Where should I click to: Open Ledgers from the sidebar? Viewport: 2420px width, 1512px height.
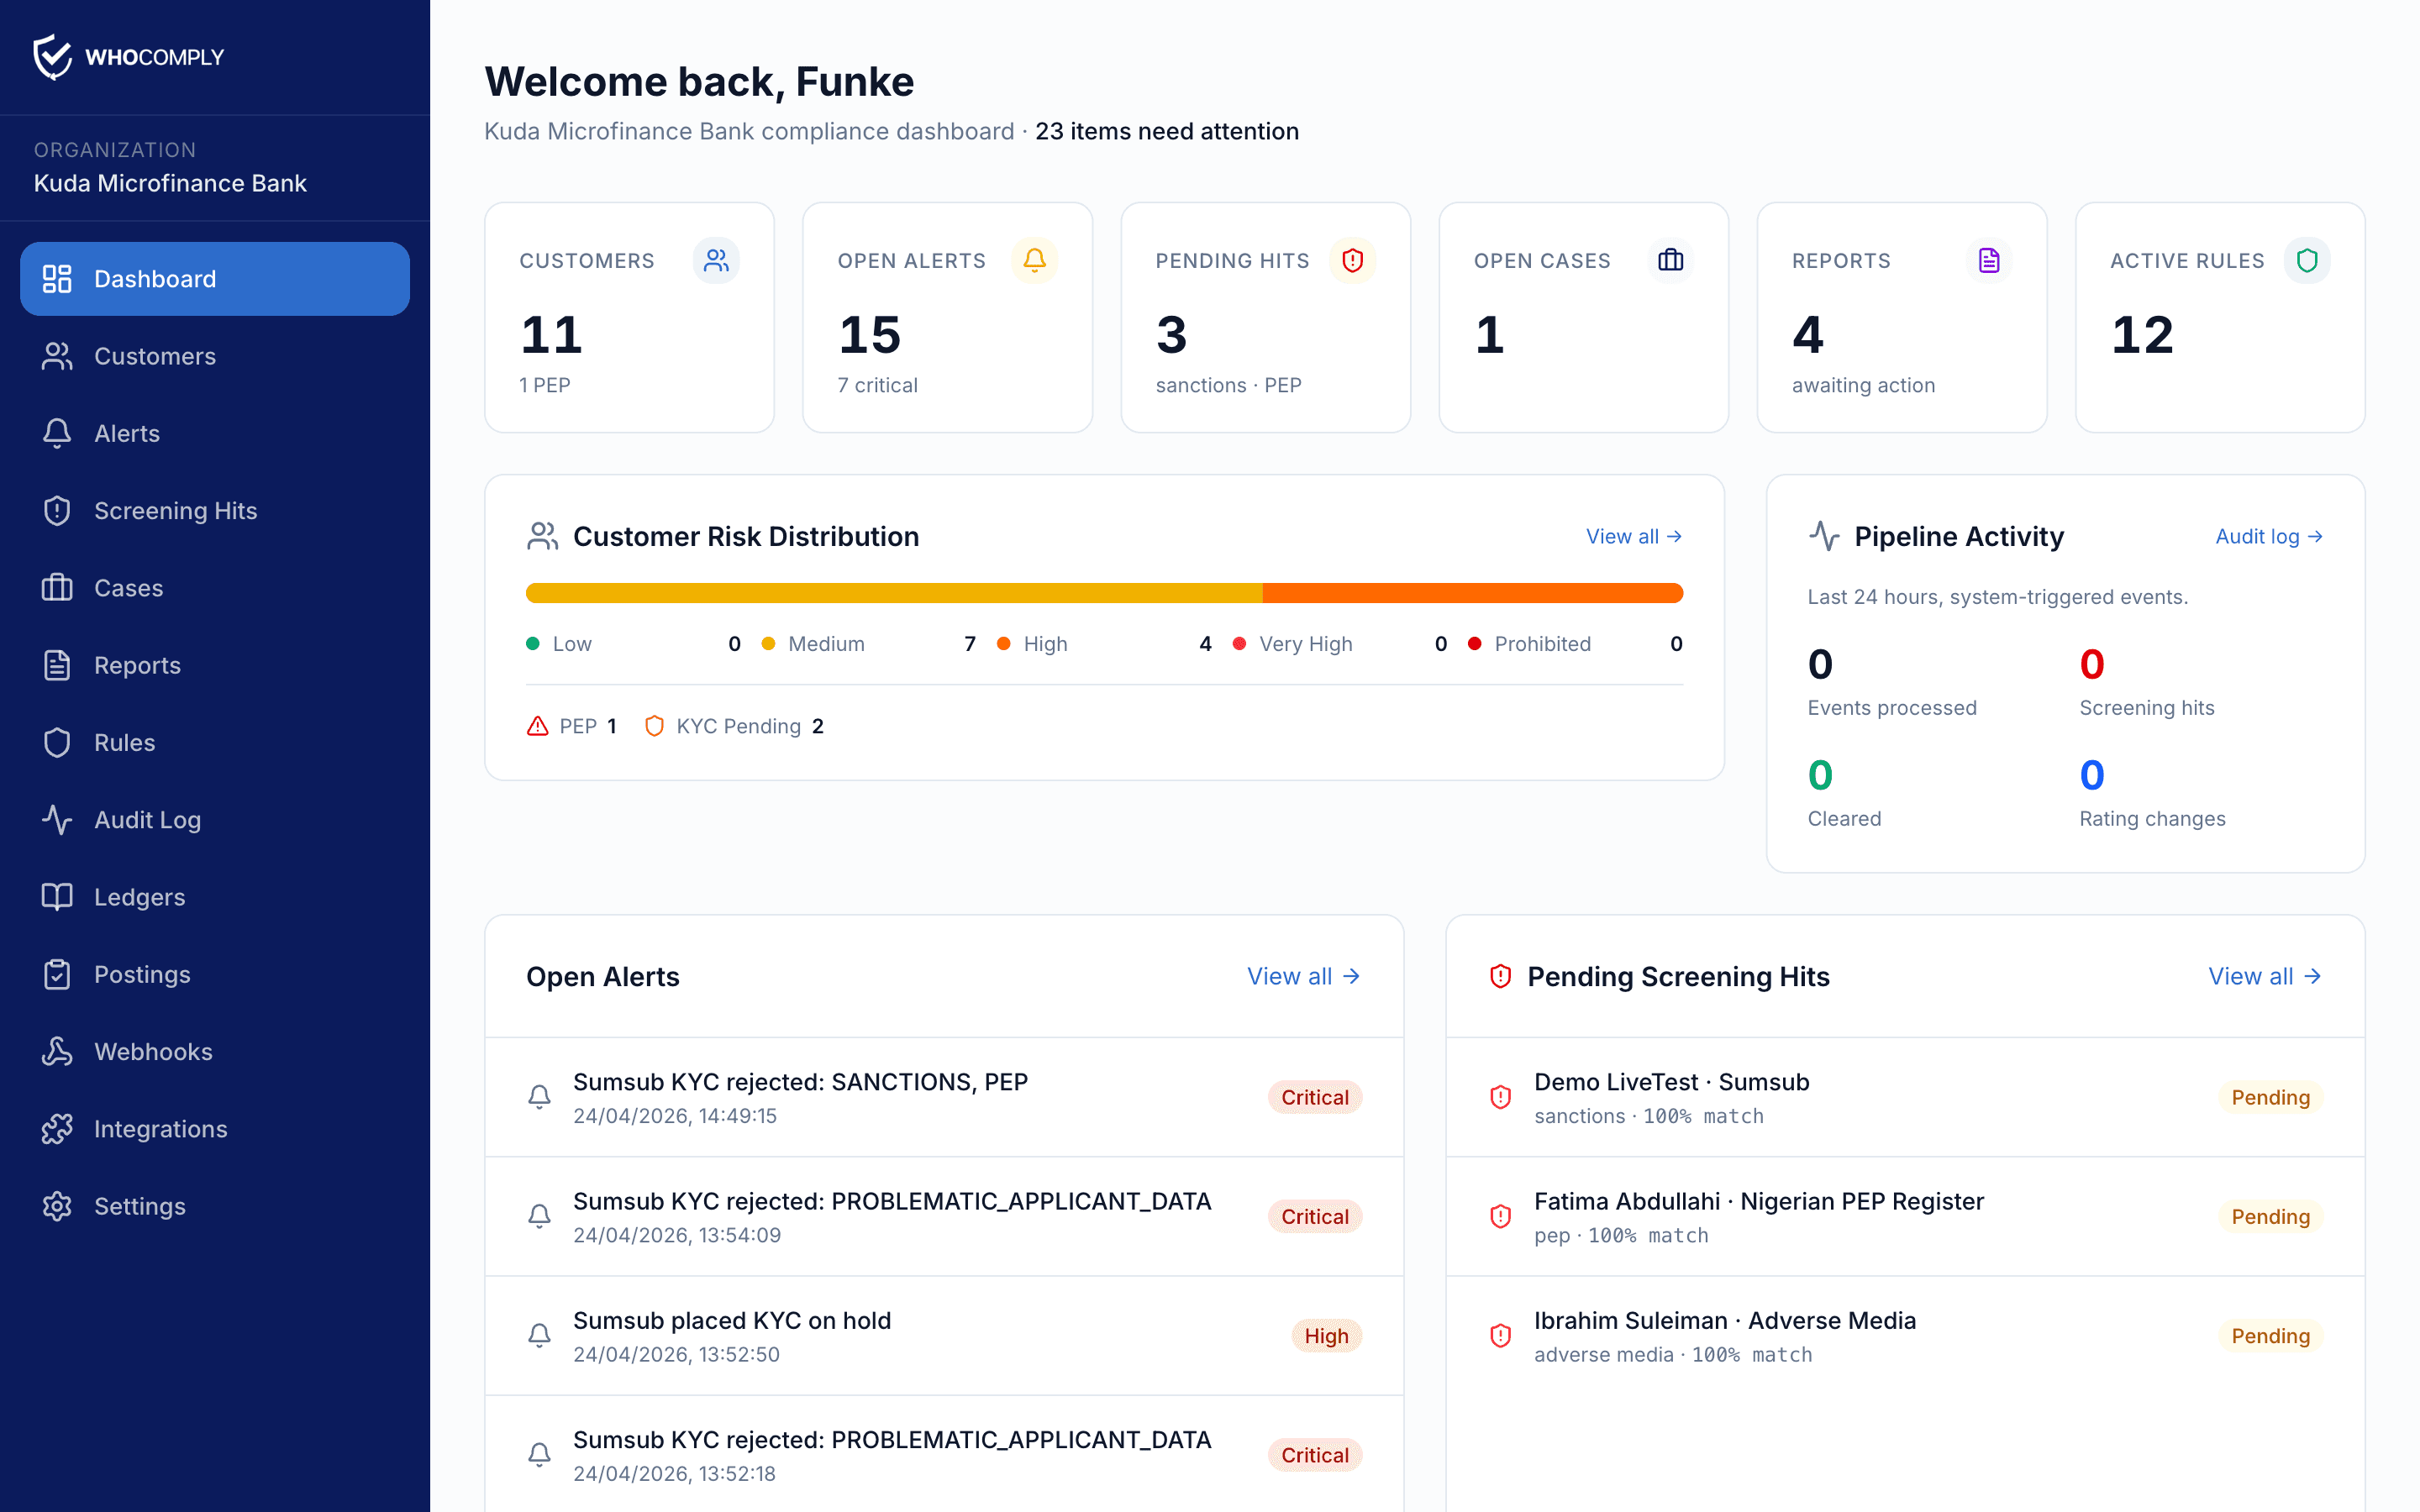[x=215, y=897]
